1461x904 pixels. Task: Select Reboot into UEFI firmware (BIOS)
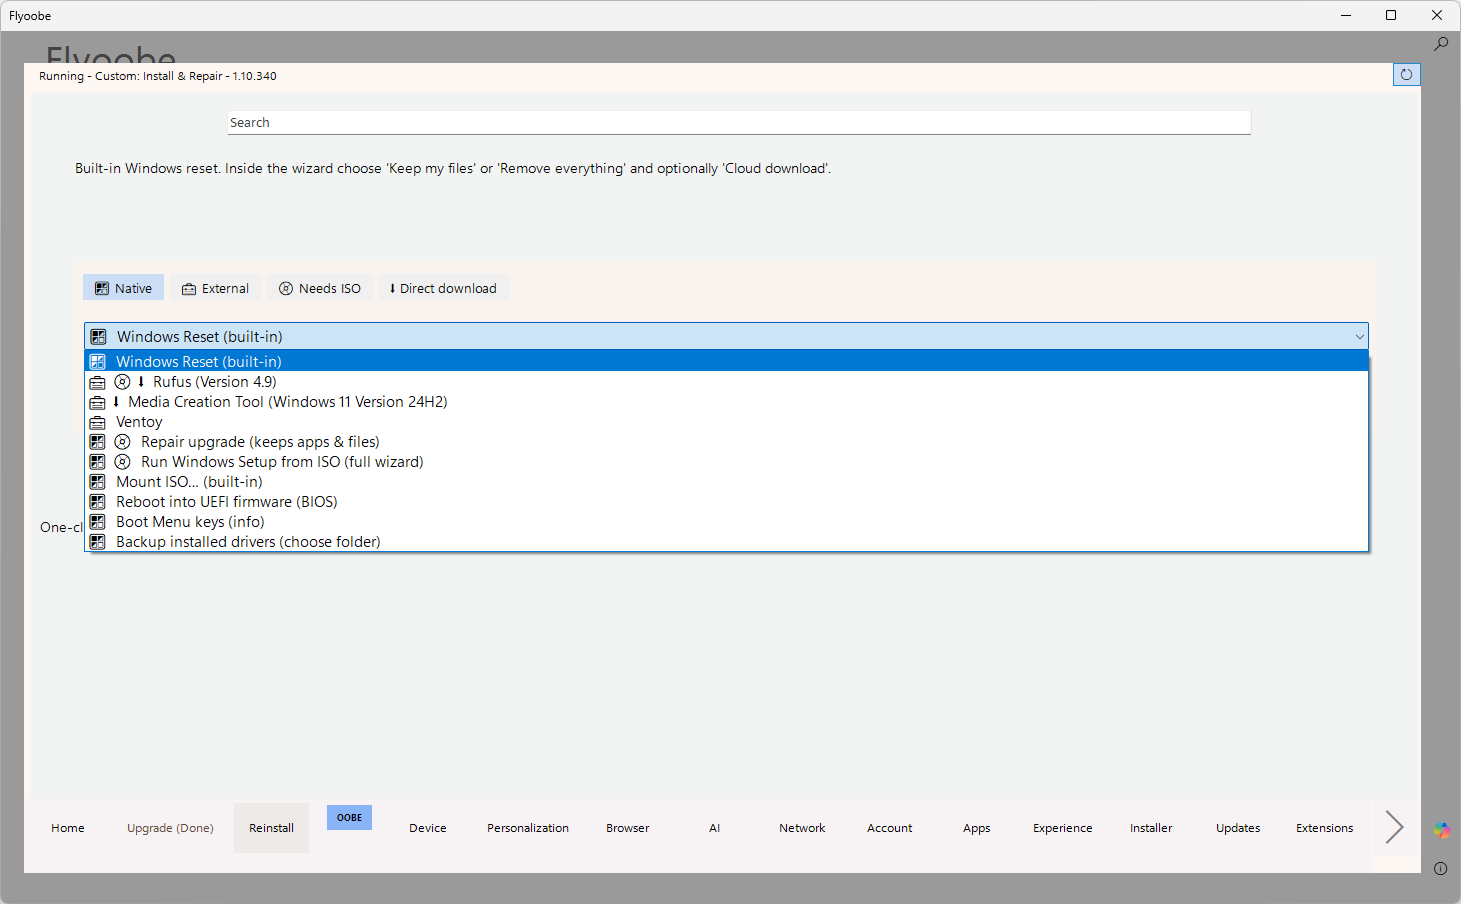pos(727,502)
